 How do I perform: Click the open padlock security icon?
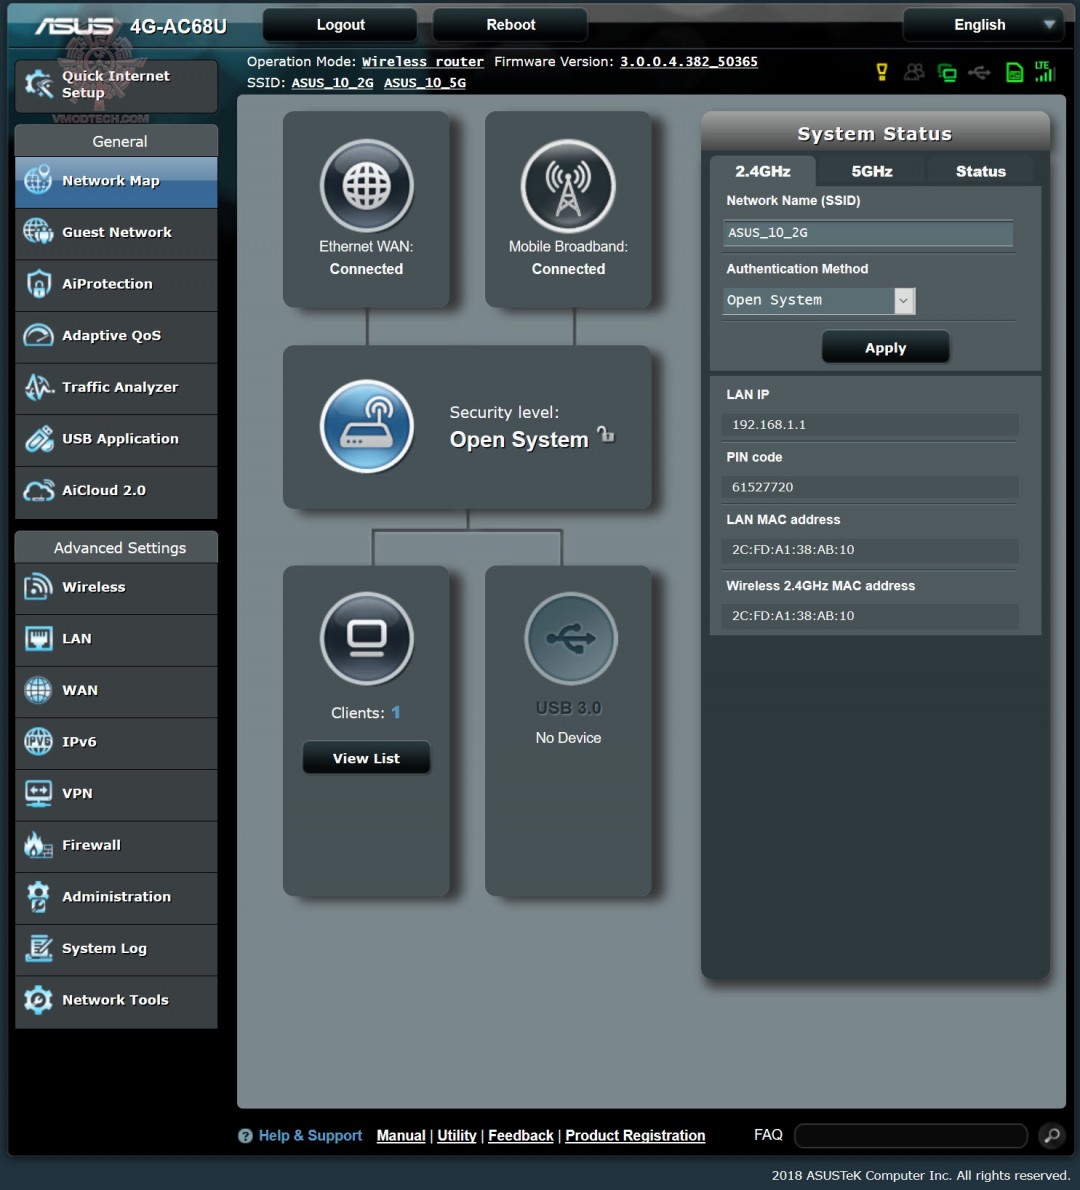pos(606,434)
